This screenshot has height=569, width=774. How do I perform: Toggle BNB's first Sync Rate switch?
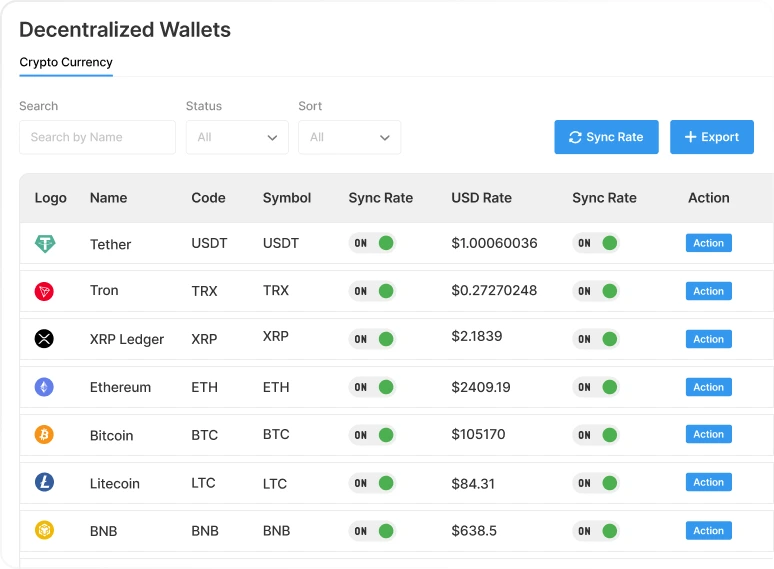(x=372, y=531)
